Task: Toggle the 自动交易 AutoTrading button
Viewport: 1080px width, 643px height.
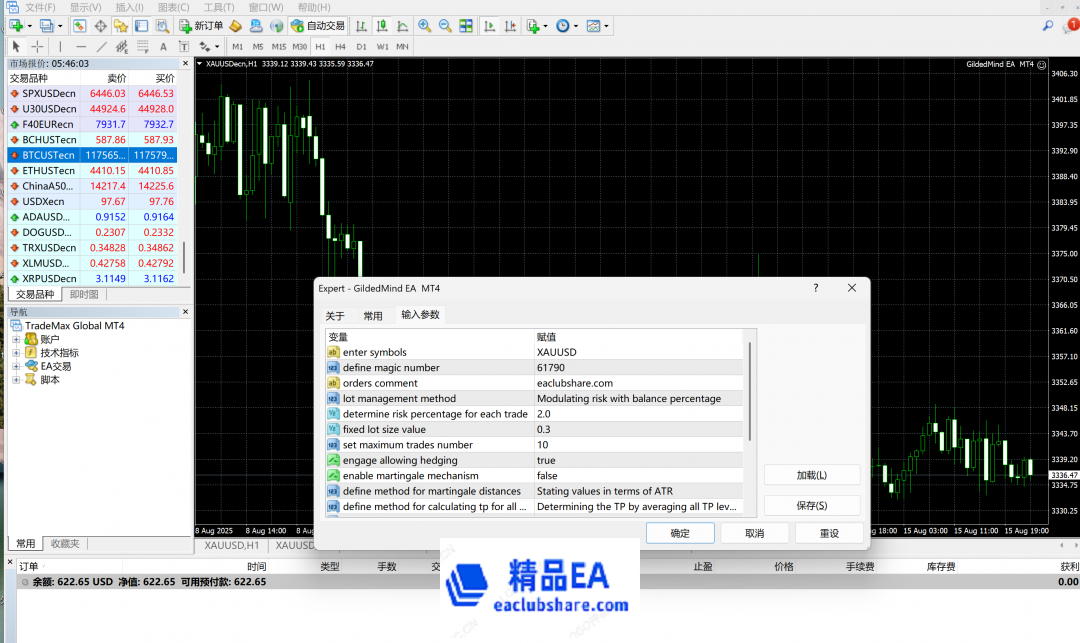Action: (x=318, y=25)
